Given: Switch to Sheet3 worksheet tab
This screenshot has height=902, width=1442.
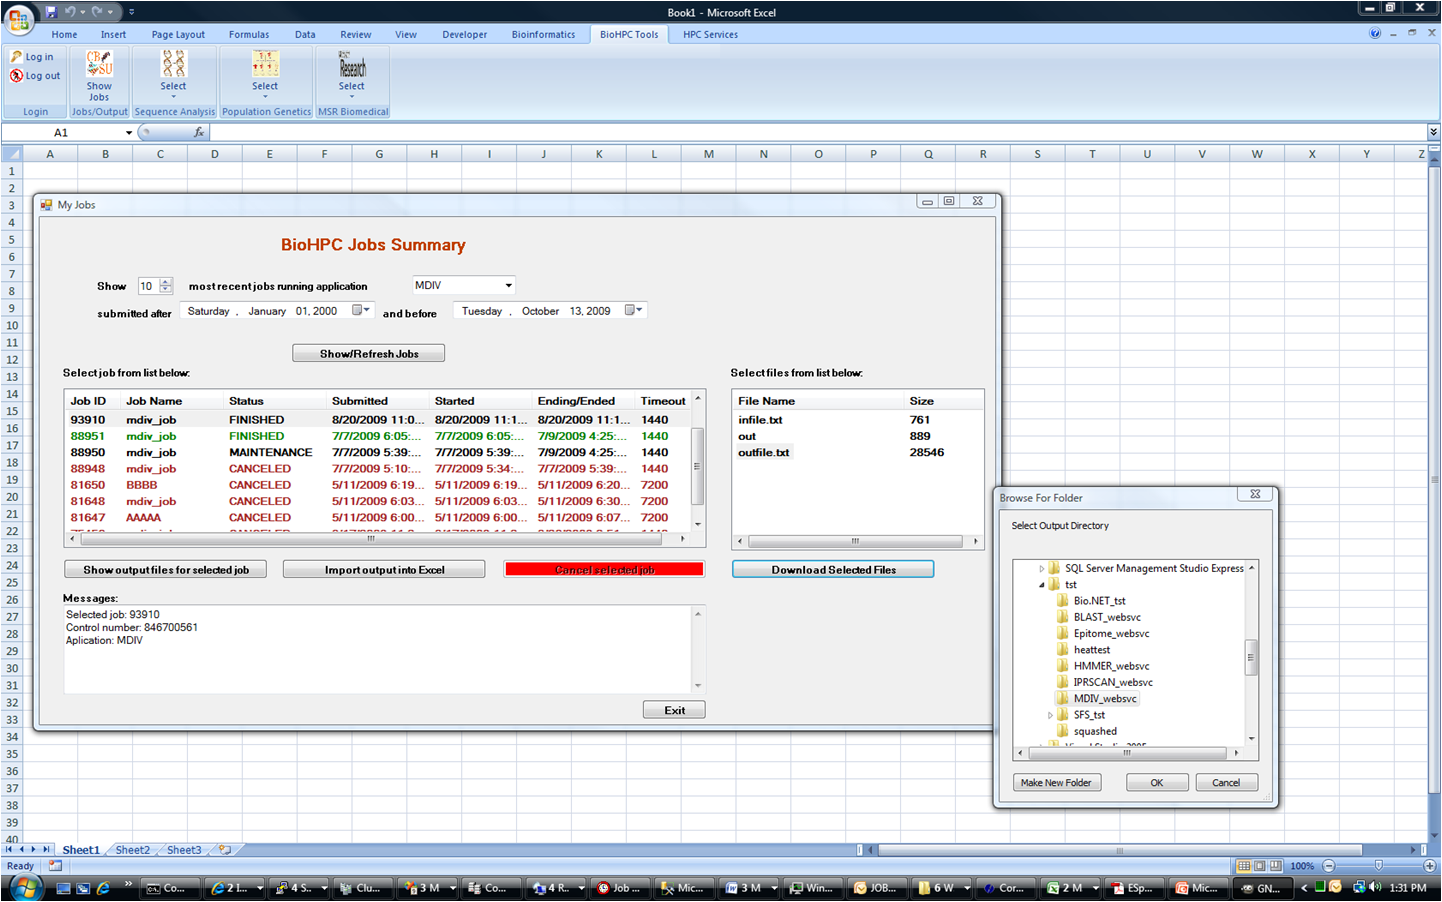Looking at the screenshot, I should [184, 850].
